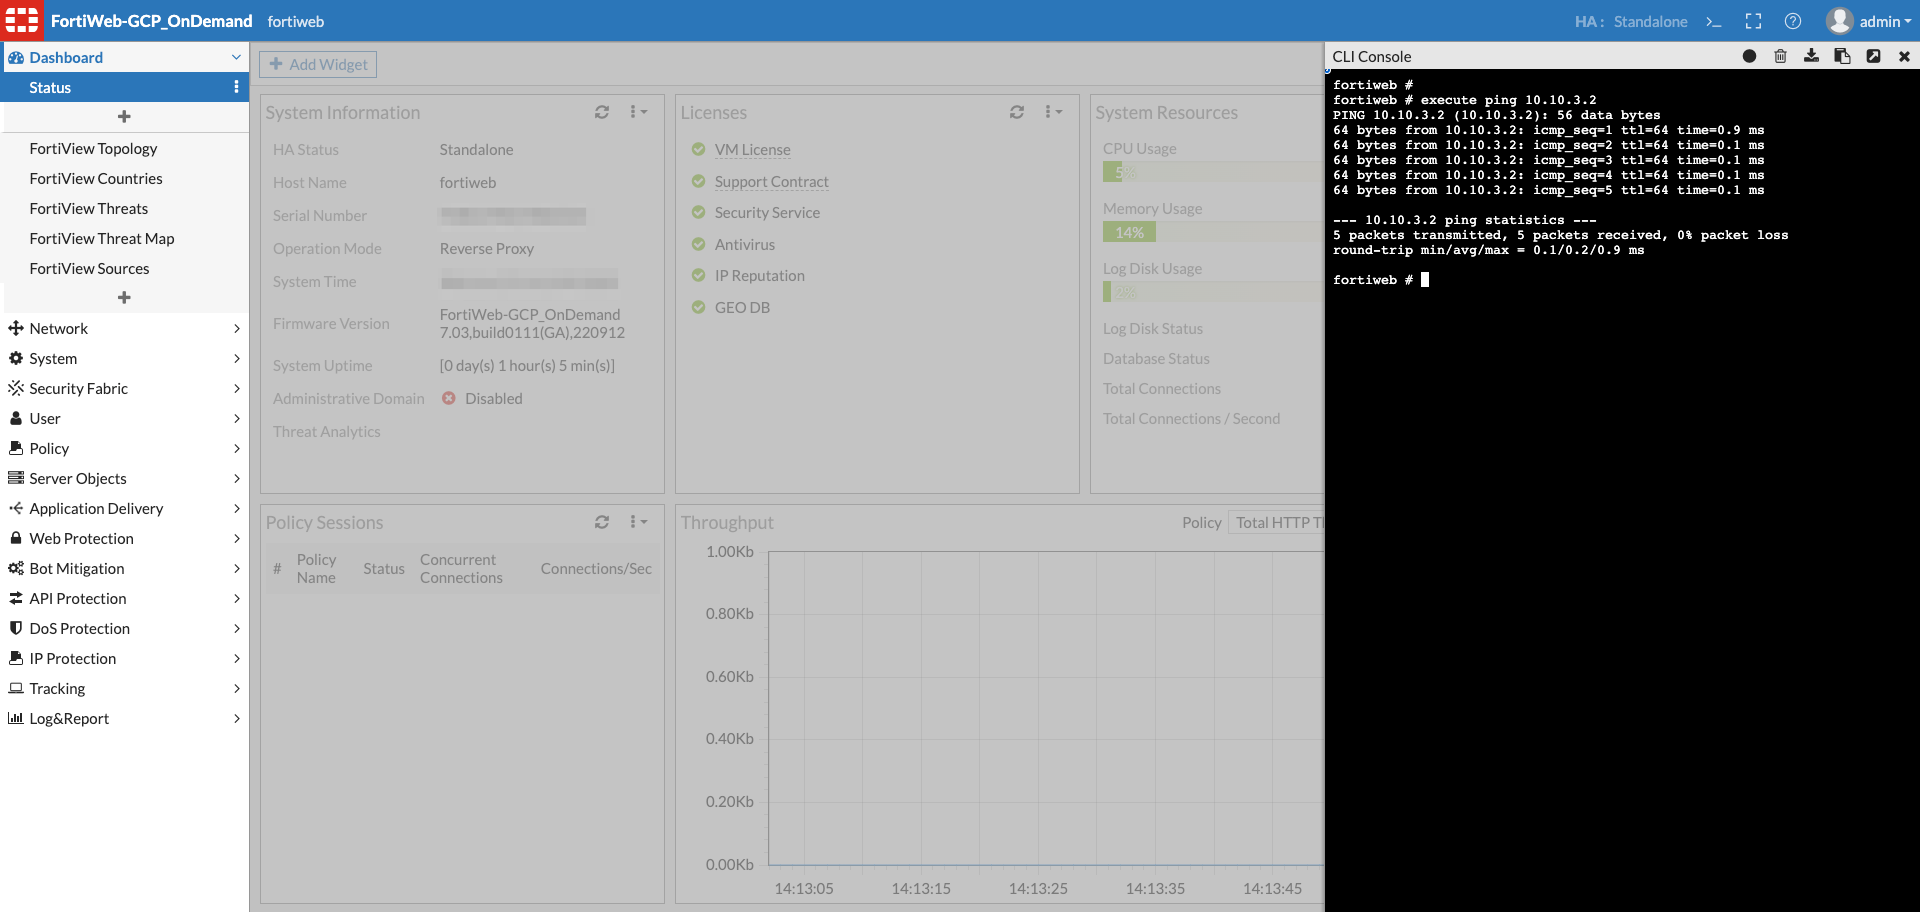Close the CLI Console panel

pos(1904,57)
